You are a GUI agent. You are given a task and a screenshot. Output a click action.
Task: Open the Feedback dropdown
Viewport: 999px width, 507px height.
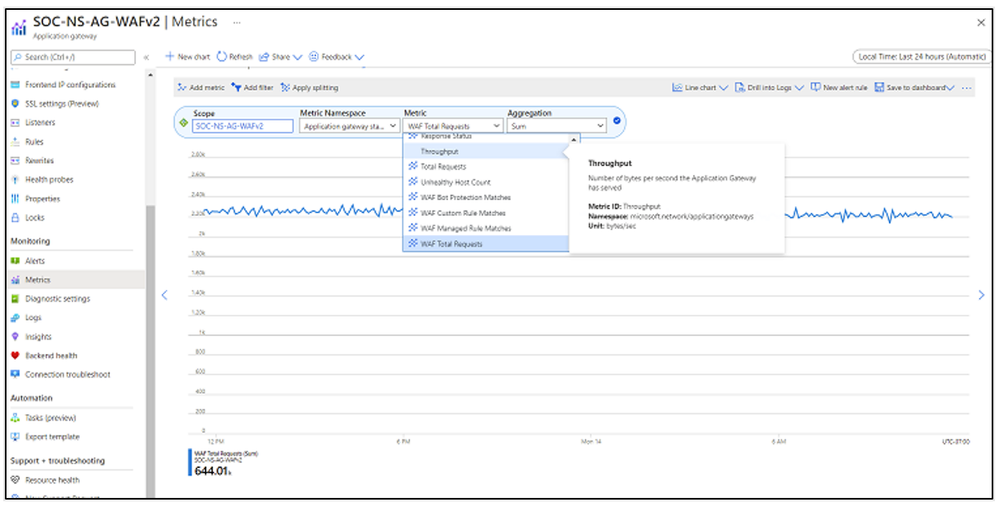pos(336,57)
